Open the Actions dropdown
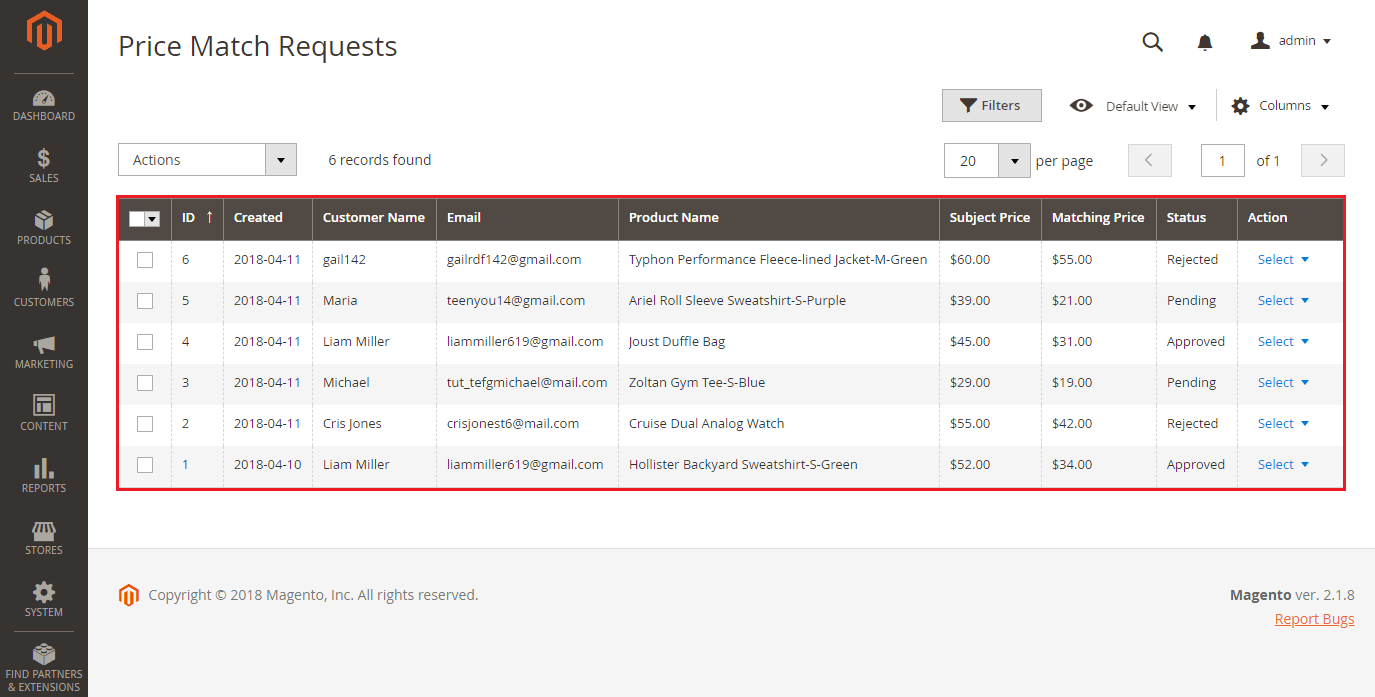Screen dimensions: 1375x697 click(206, 159)
